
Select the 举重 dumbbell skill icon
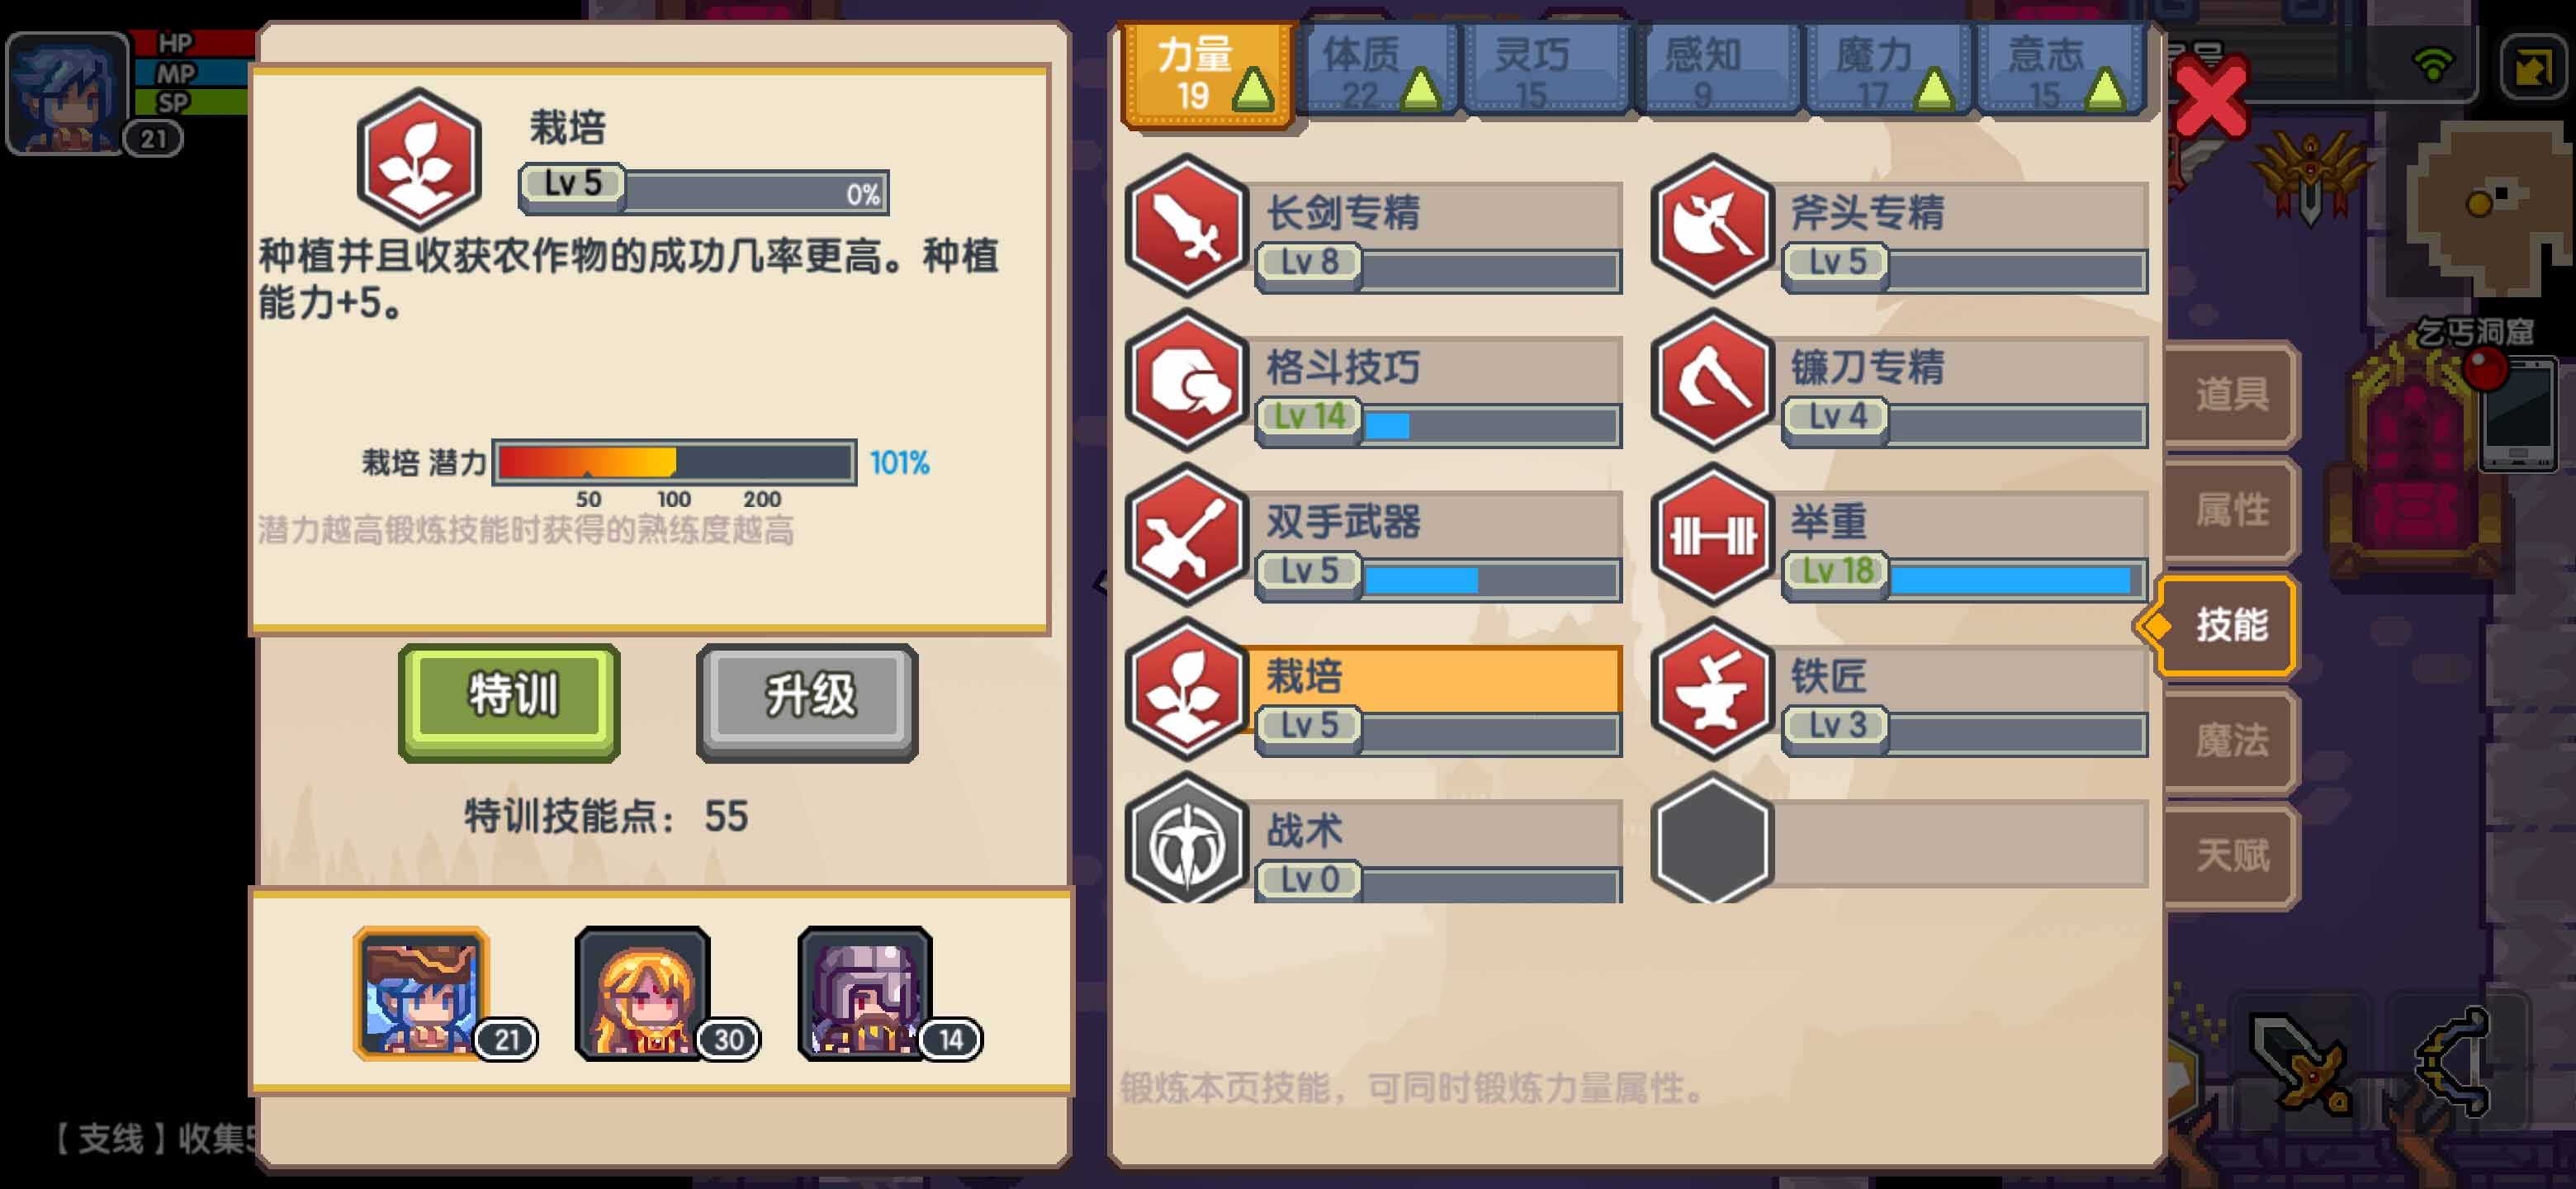click(x=1712, y=535)
